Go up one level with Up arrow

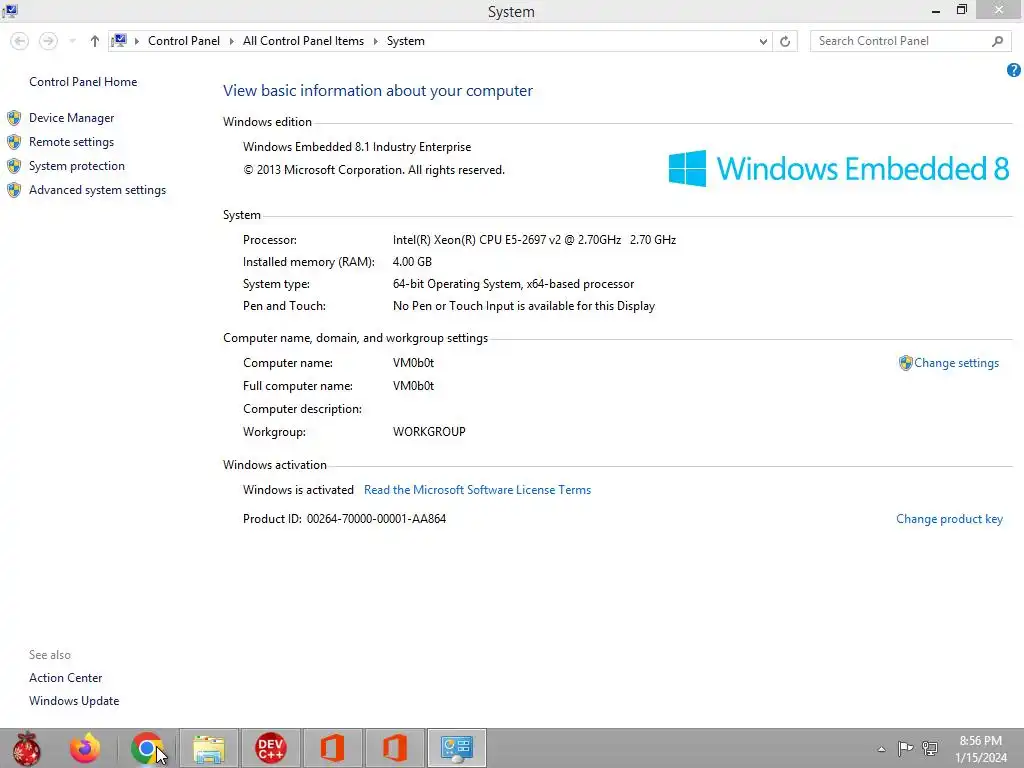pos(95,41)
